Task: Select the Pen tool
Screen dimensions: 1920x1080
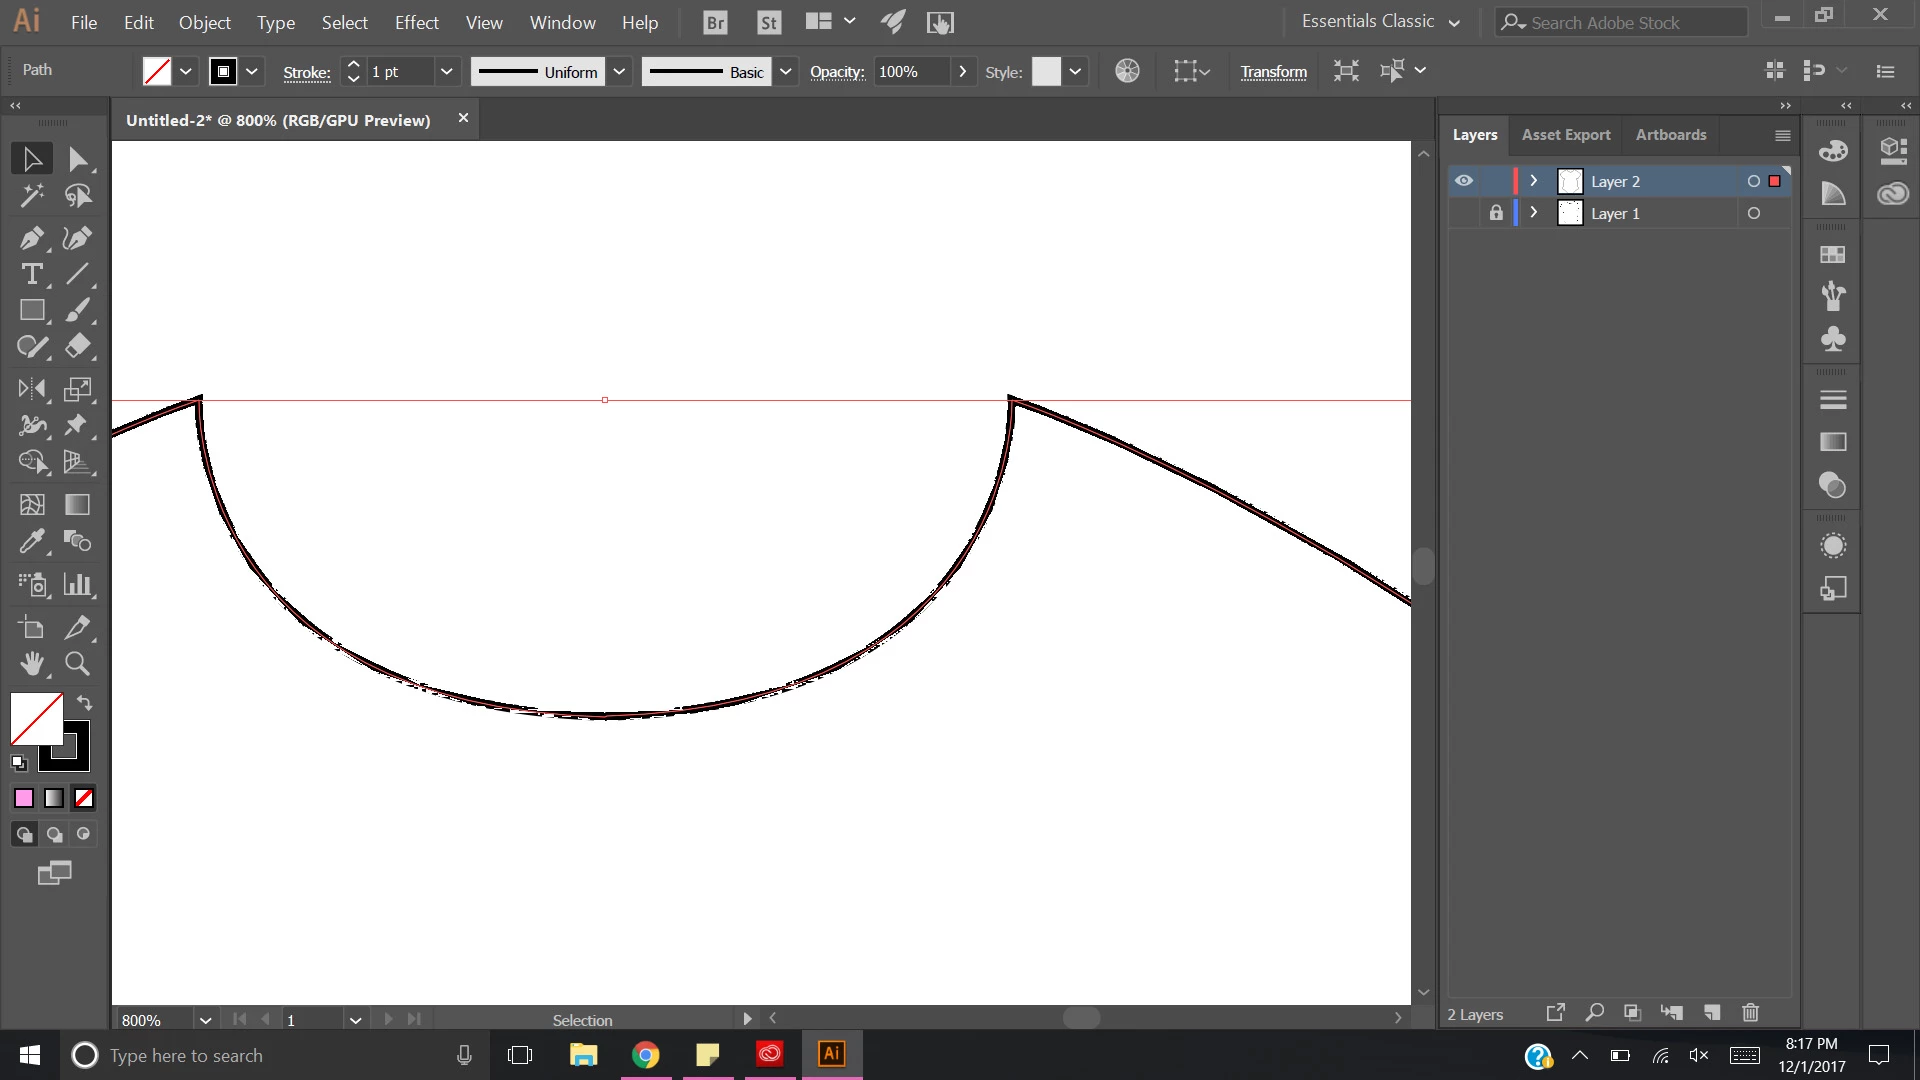Action: click(x=31, y=238)
